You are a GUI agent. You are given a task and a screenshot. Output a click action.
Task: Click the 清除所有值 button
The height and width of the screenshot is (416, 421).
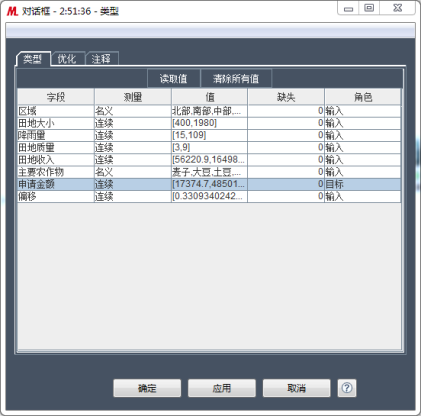coord(236,79)
